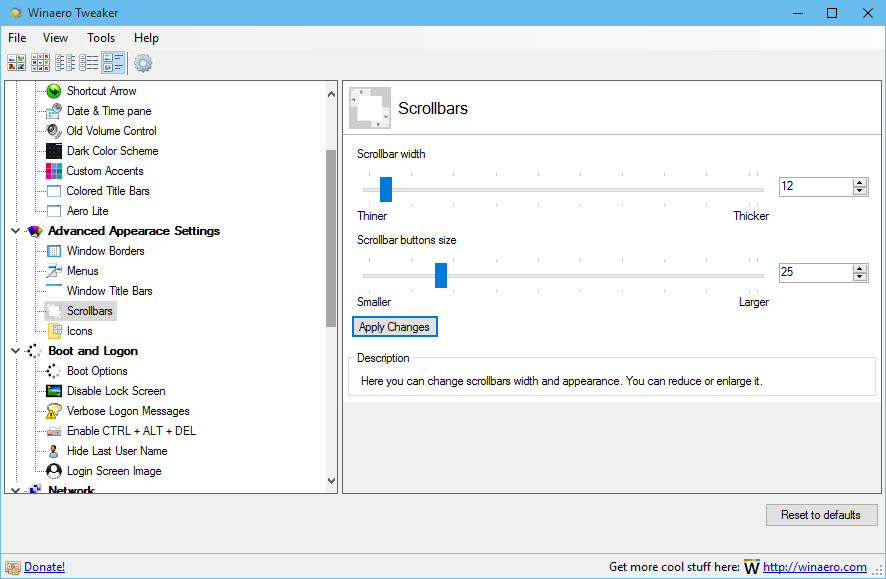Click tree scrollbar down arrow
Viewport: 886px width, 579px height.
click(332, 481)
